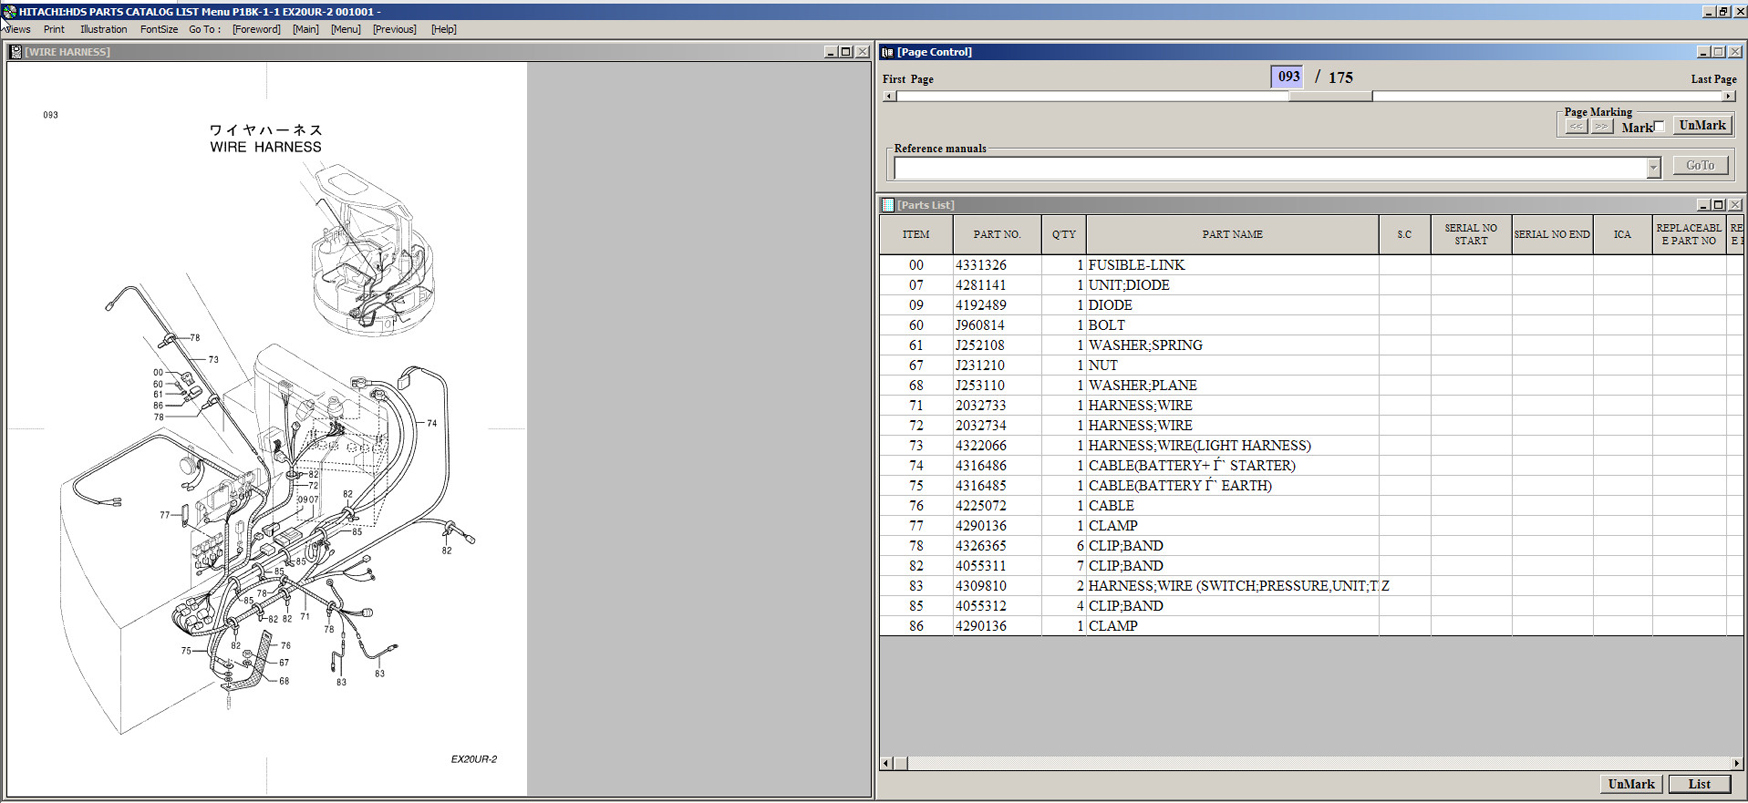This screenshot has width=1748, height=803.
Task: Click right arrow of page scrollbar
Action: point(1728,97)
